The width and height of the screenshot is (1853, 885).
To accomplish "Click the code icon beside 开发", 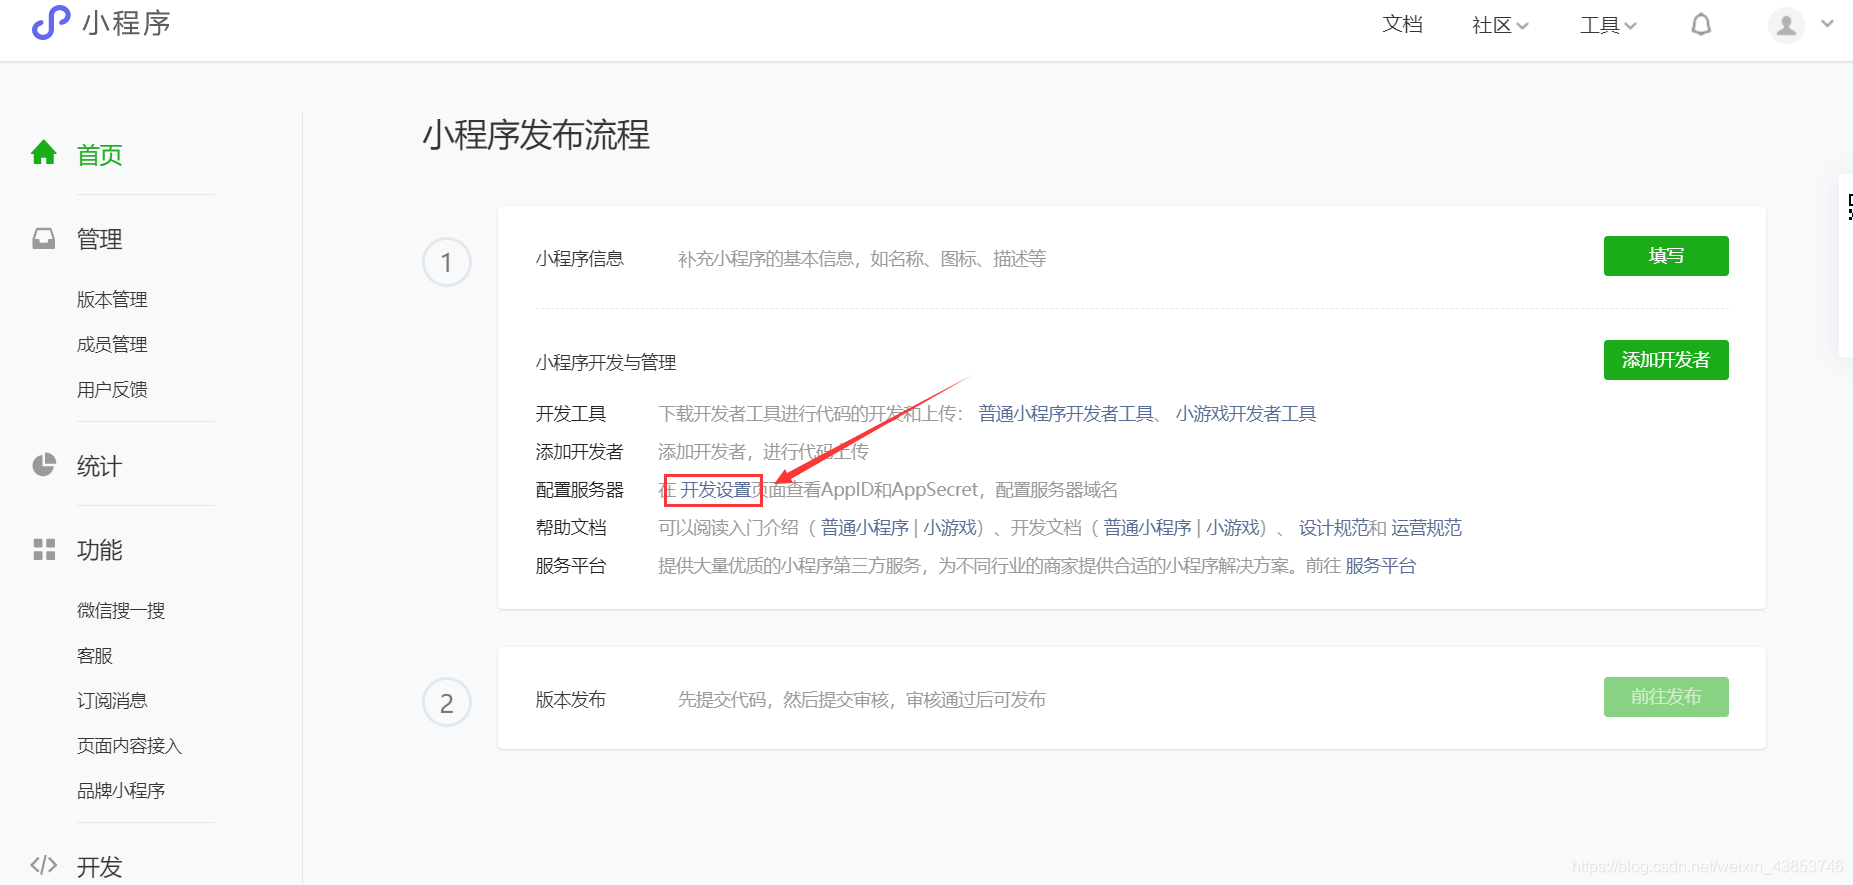I will coord(44,865).
